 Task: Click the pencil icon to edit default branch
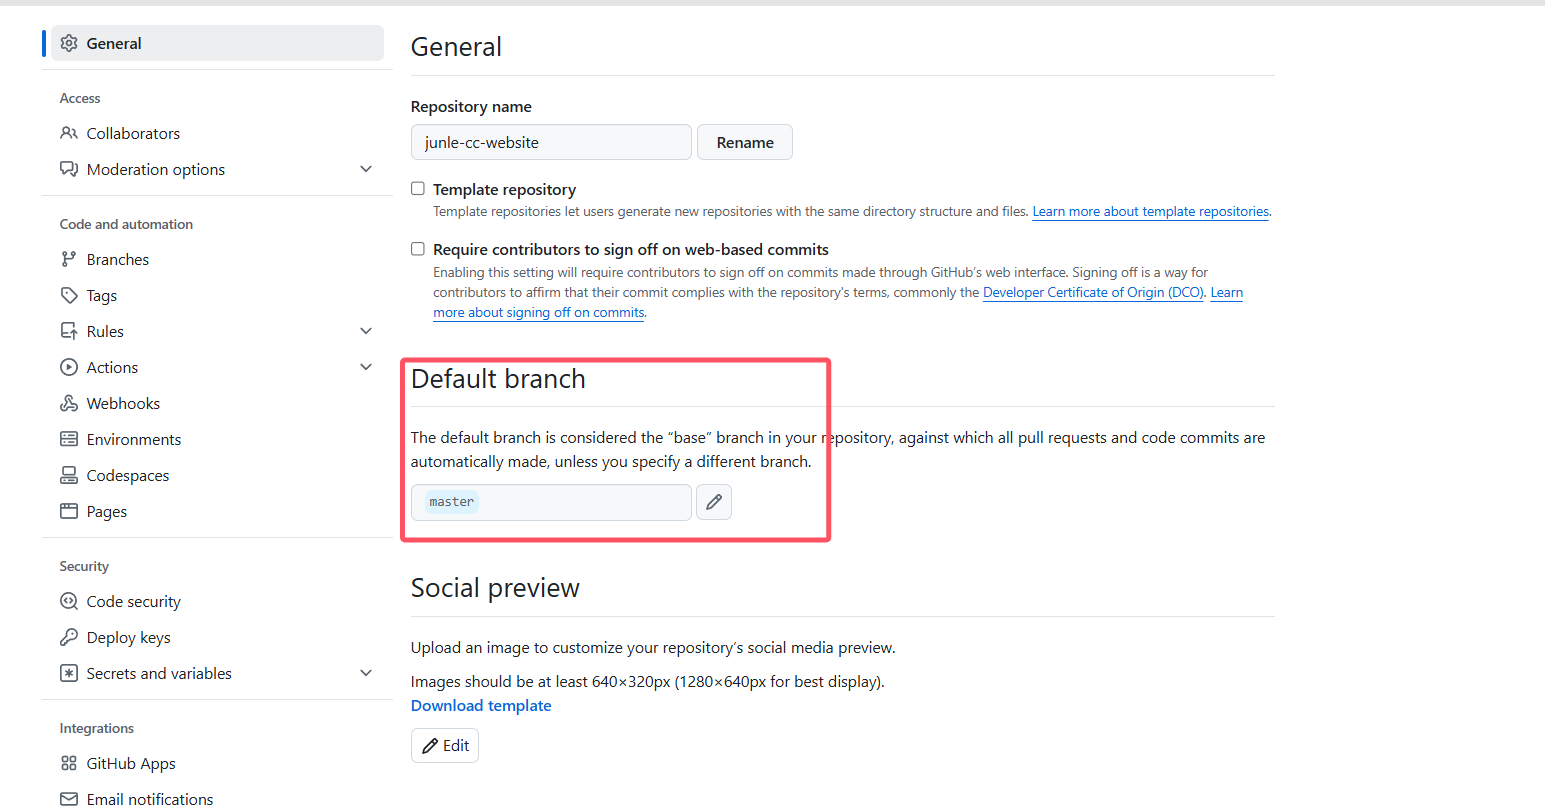tap(714, 502)
